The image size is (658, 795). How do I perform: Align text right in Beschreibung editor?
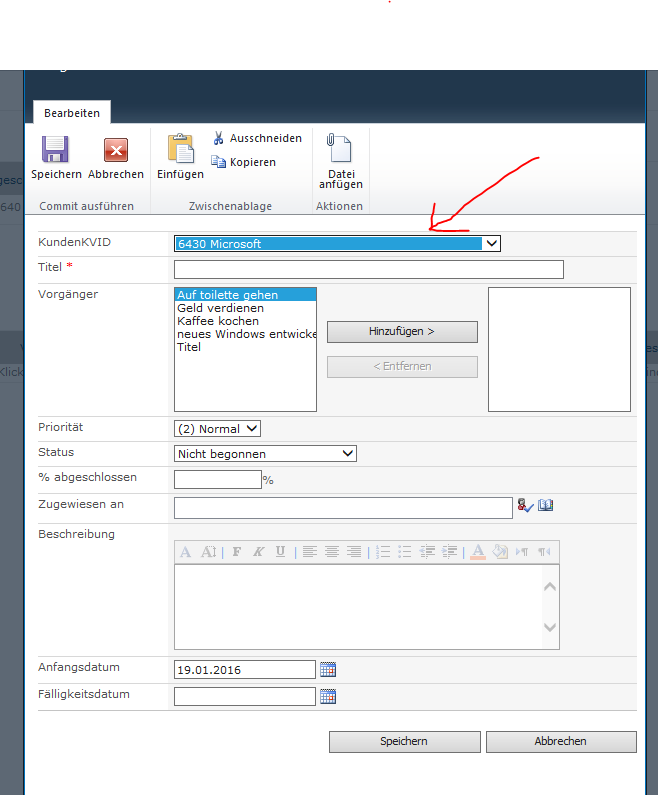coord(354,552)
